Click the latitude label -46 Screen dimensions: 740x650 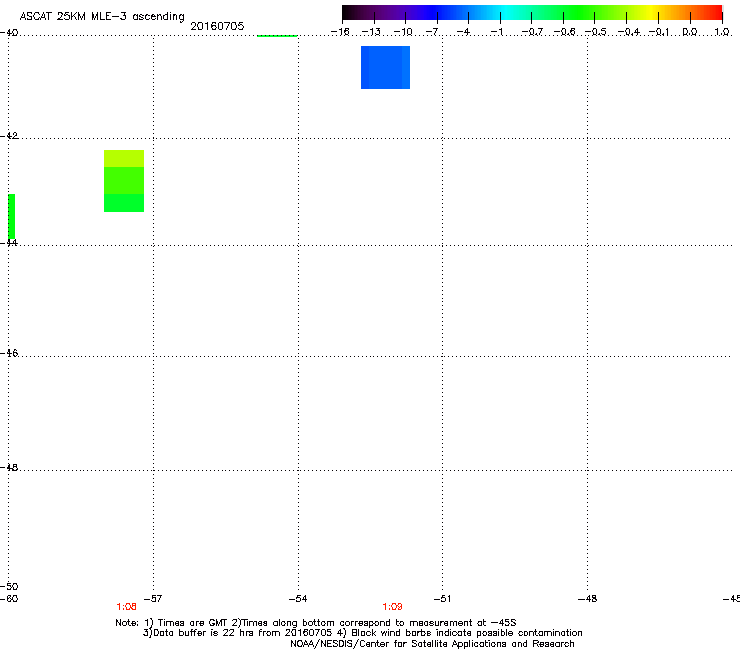click(9, 353)
